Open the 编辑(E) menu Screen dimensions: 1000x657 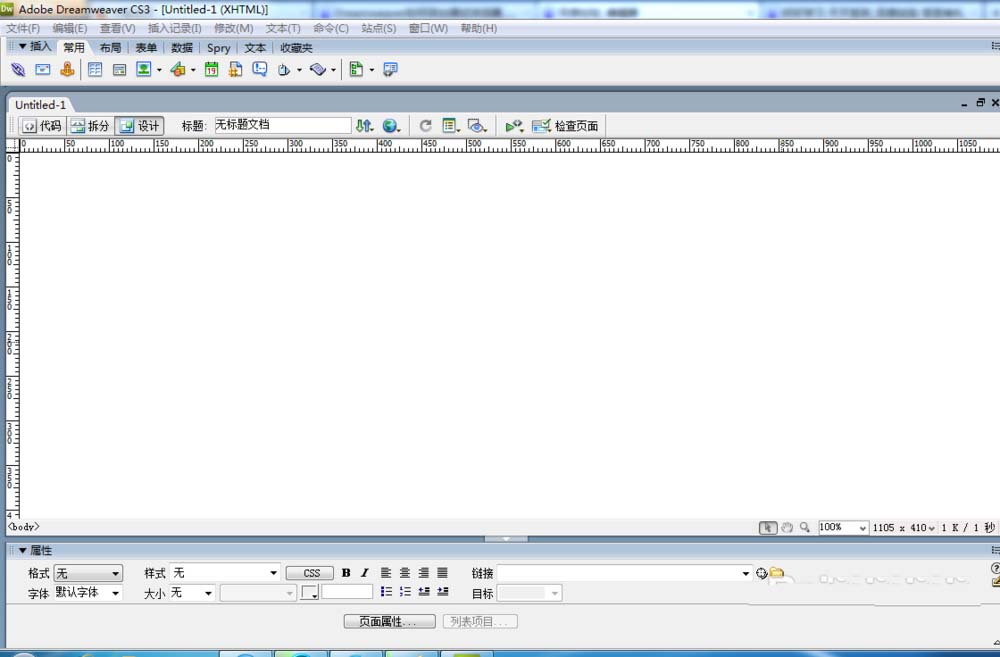(70, 28)
